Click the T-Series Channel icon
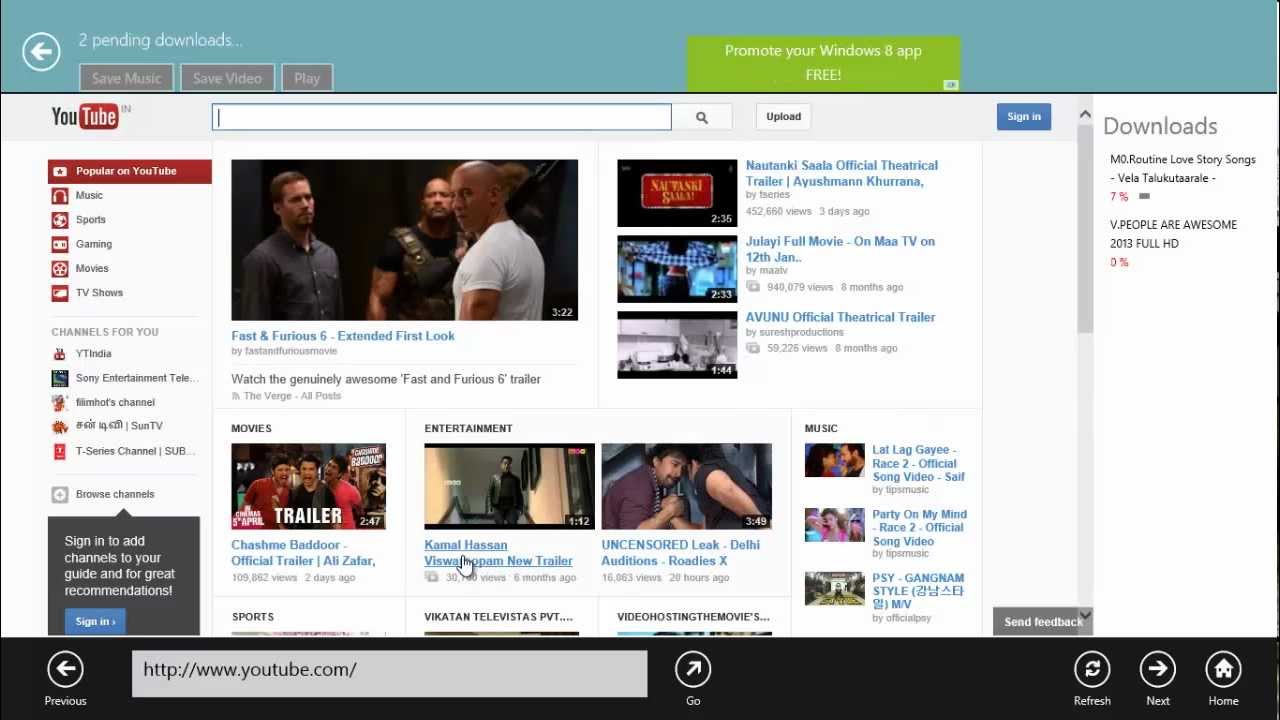This screenshot has height=720, width=1280. coord(60,451)
